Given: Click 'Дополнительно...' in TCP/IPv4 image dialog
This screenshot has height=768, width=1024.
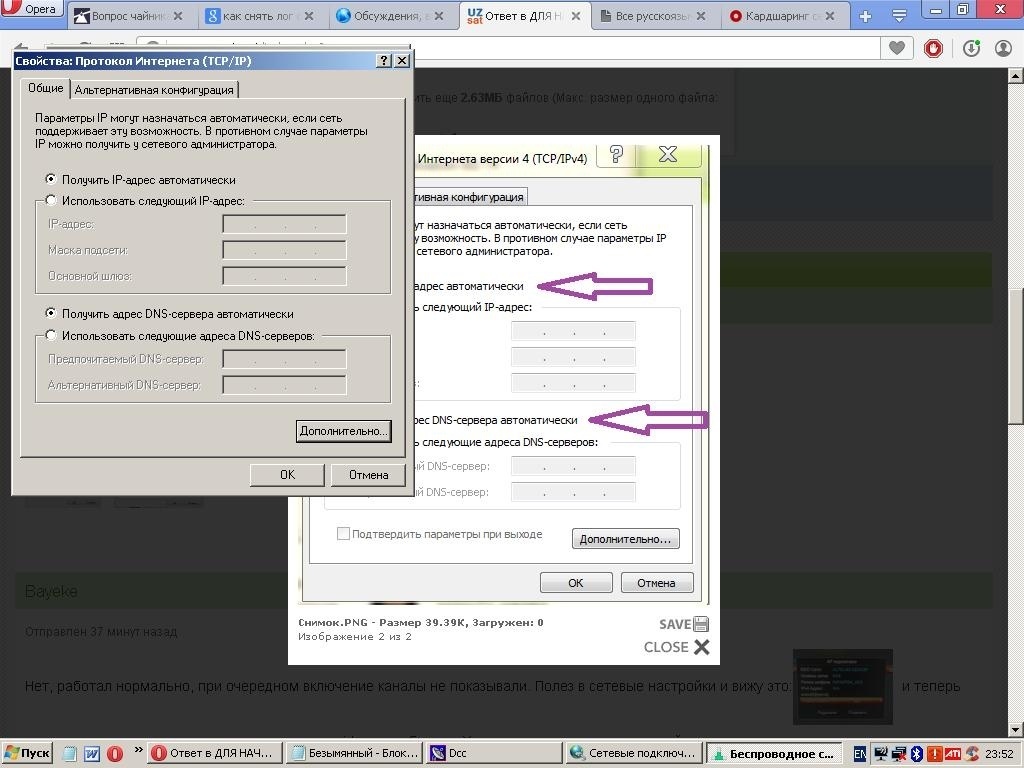Looking at the screenshot, I should tap(626, 539).
